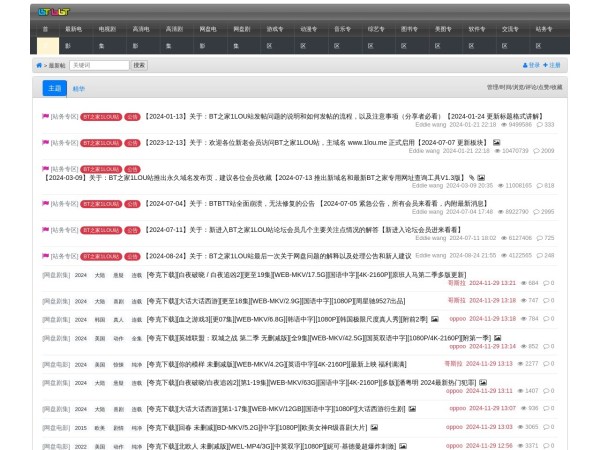Click the pencil icon on 2024-03-09 post

click(x=471, y=177)
